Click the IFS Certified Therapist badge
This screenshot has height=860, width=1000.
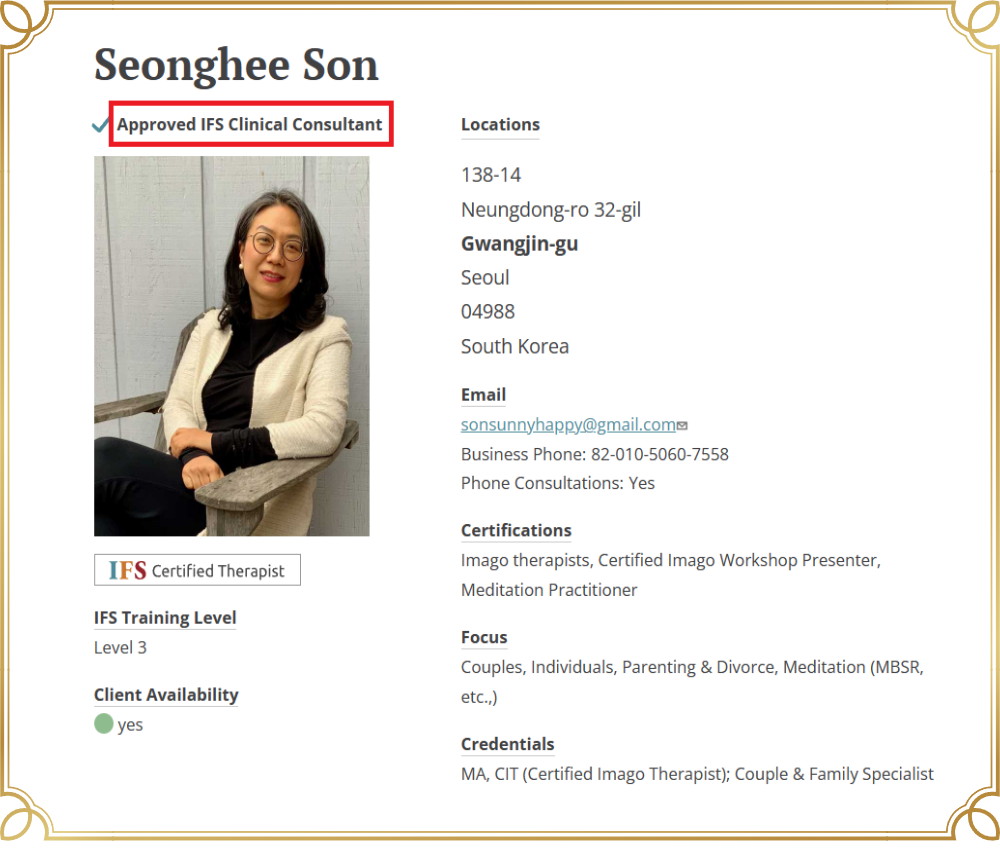197,570
